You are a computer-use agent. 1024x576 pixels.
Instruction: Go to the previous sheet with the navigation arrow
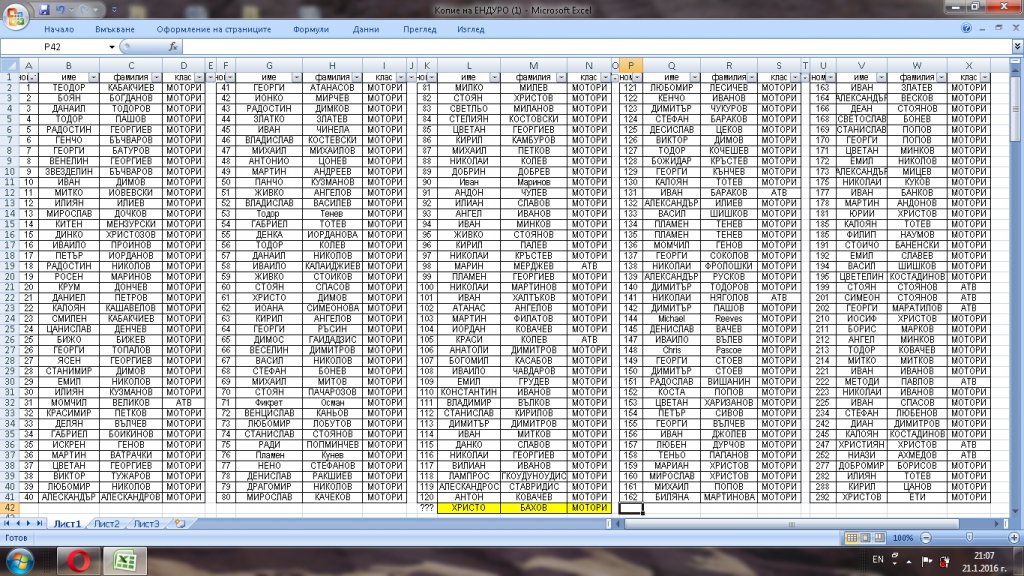click(18, 524)
